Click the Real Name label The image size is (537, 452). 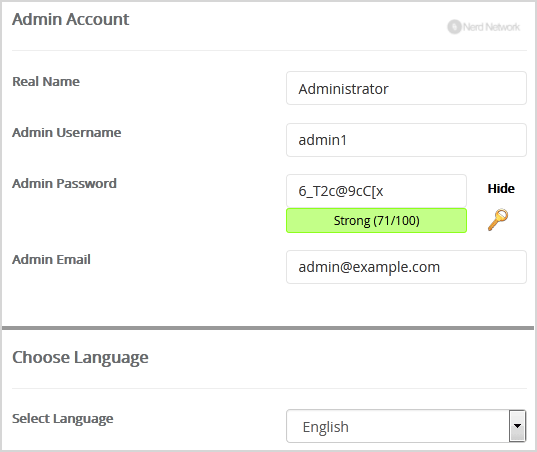click(46, 81)
